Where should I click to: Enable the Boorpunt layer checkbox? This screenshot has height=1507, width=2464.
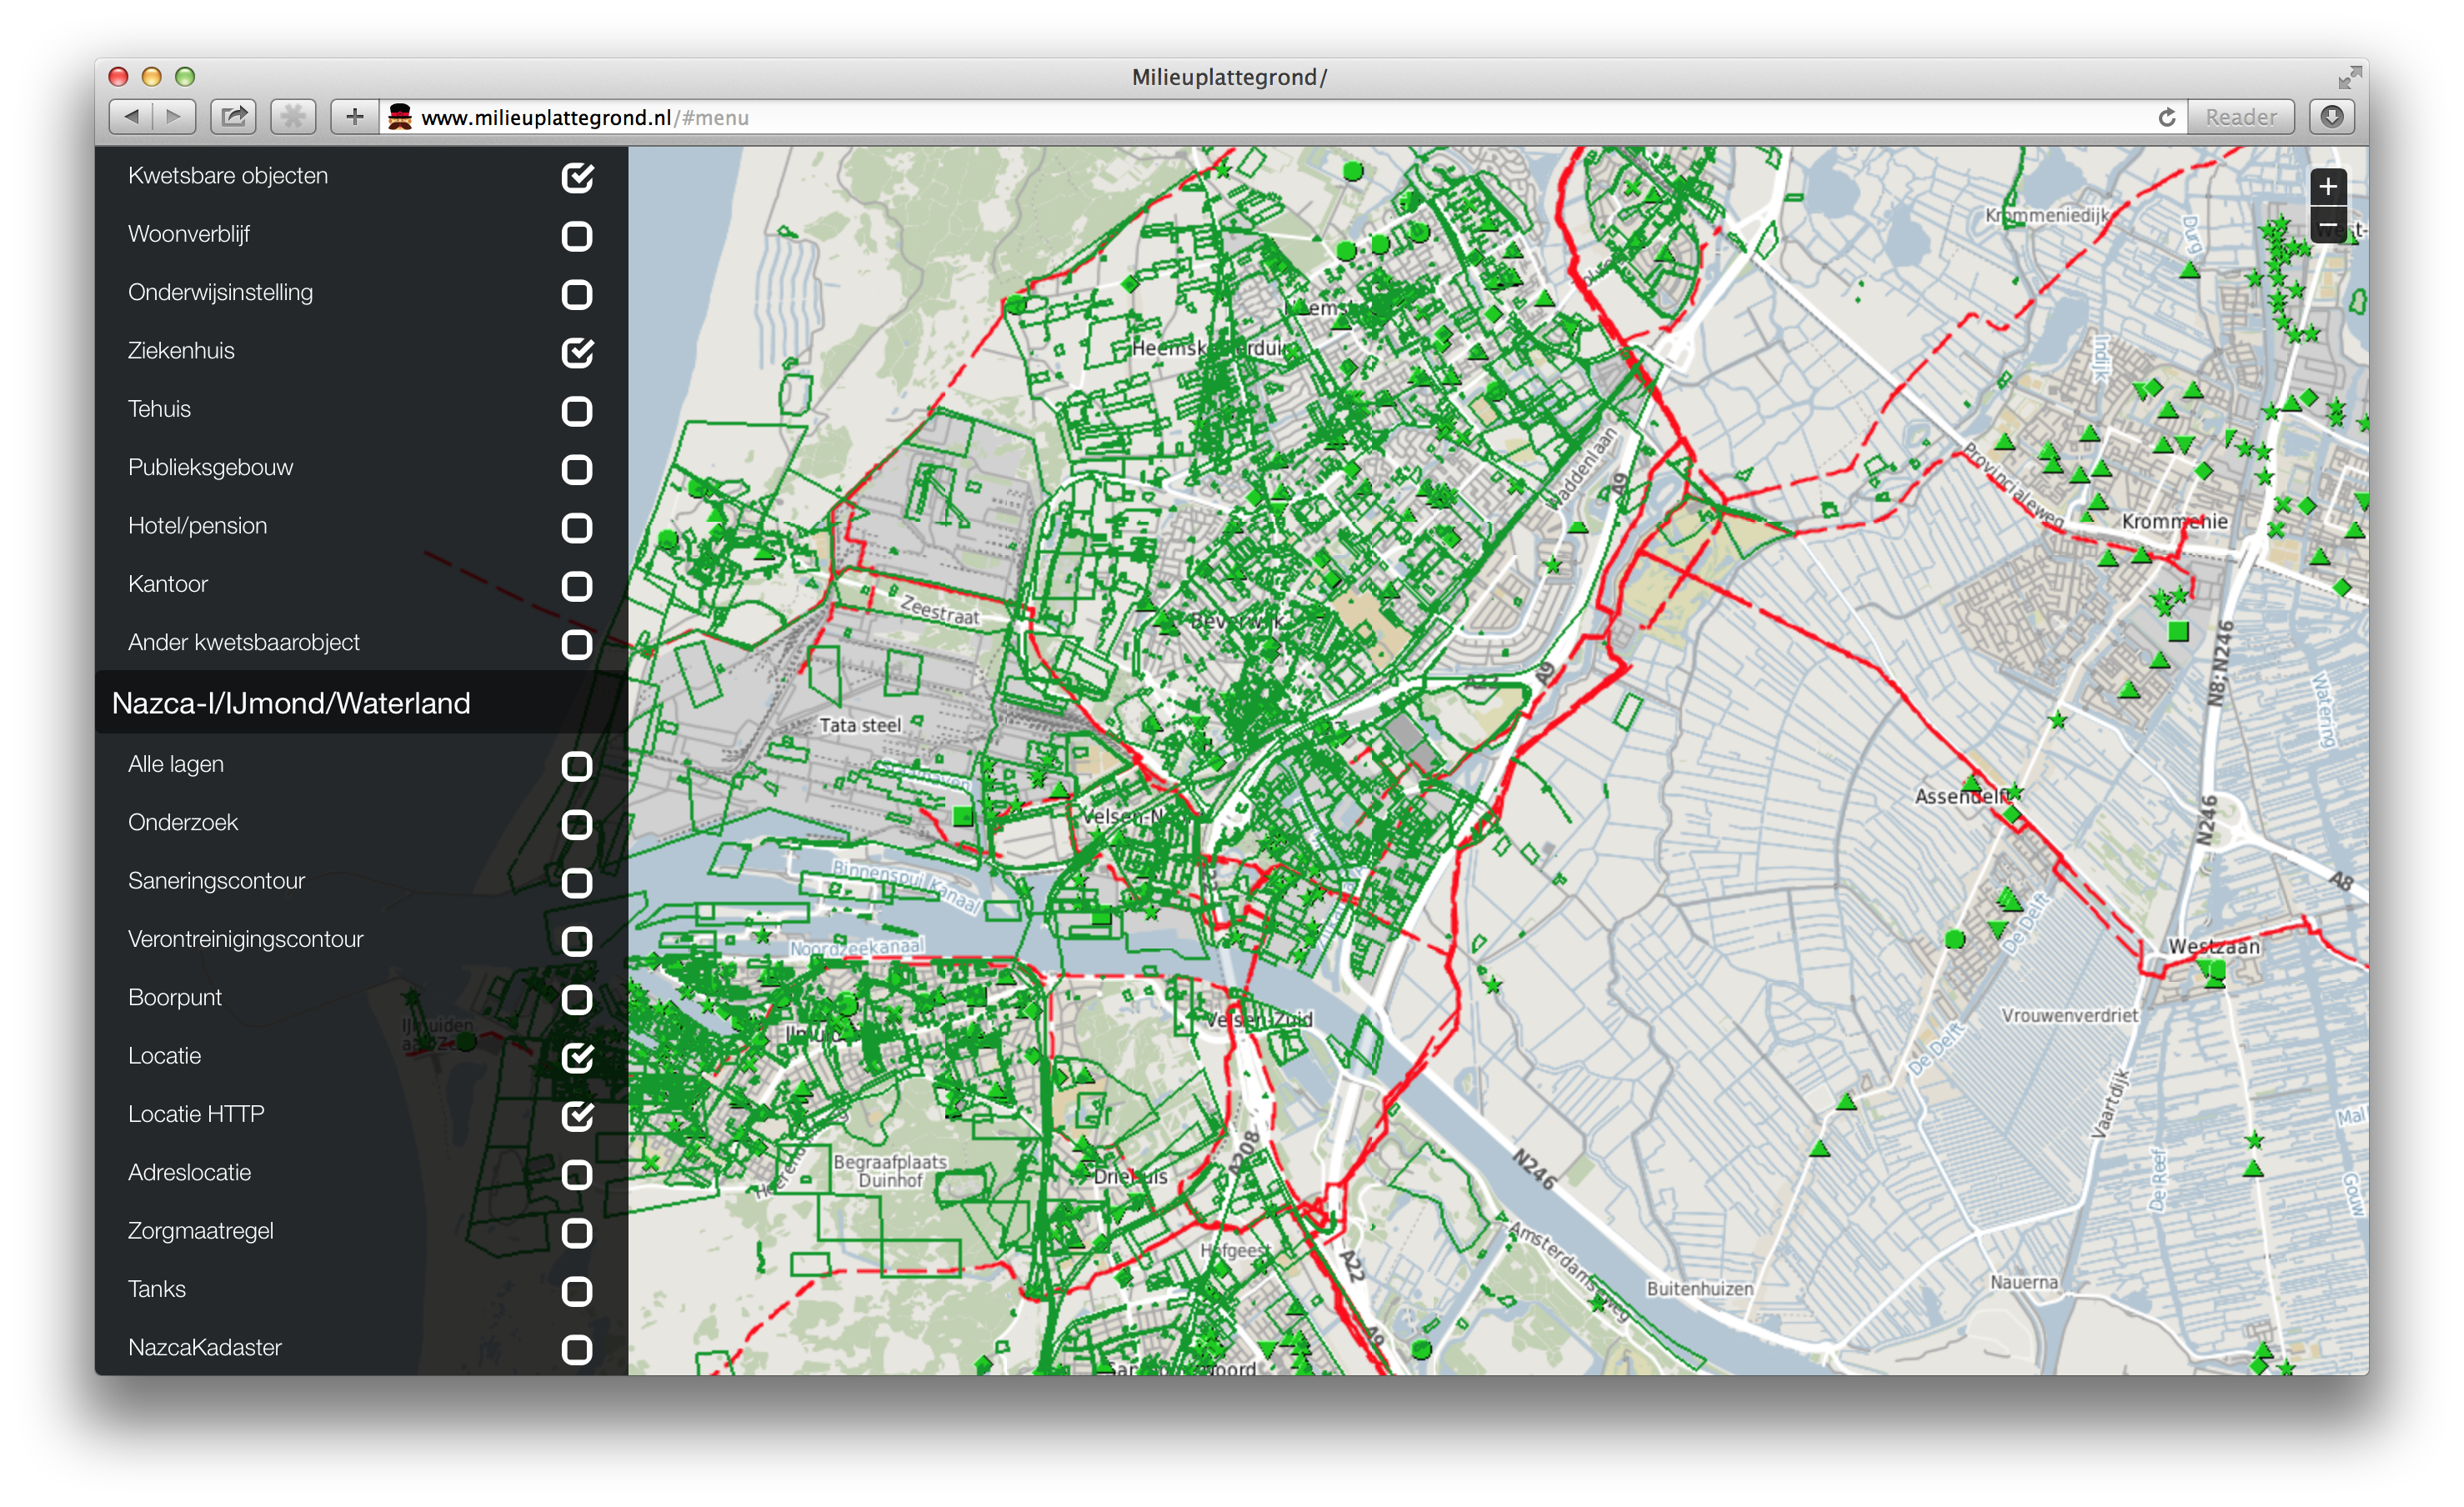tap(577, 999)
